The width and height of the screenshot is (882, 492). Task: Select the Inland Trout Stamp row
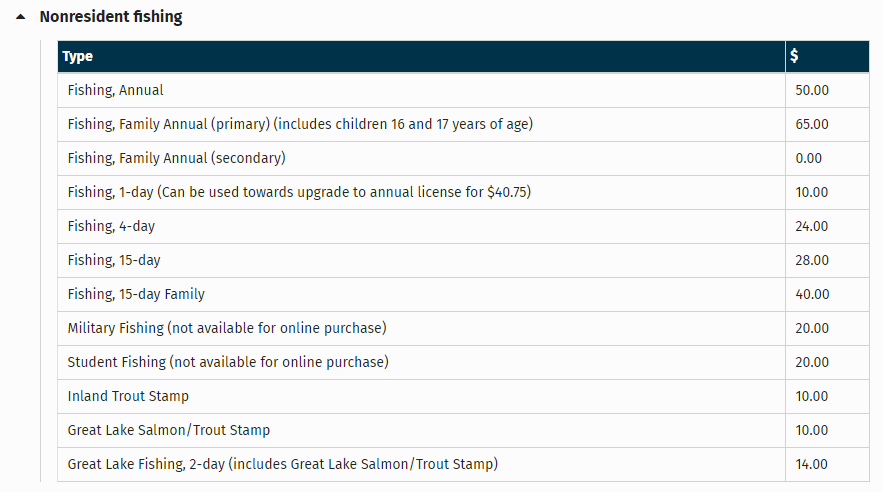point(128,396)
